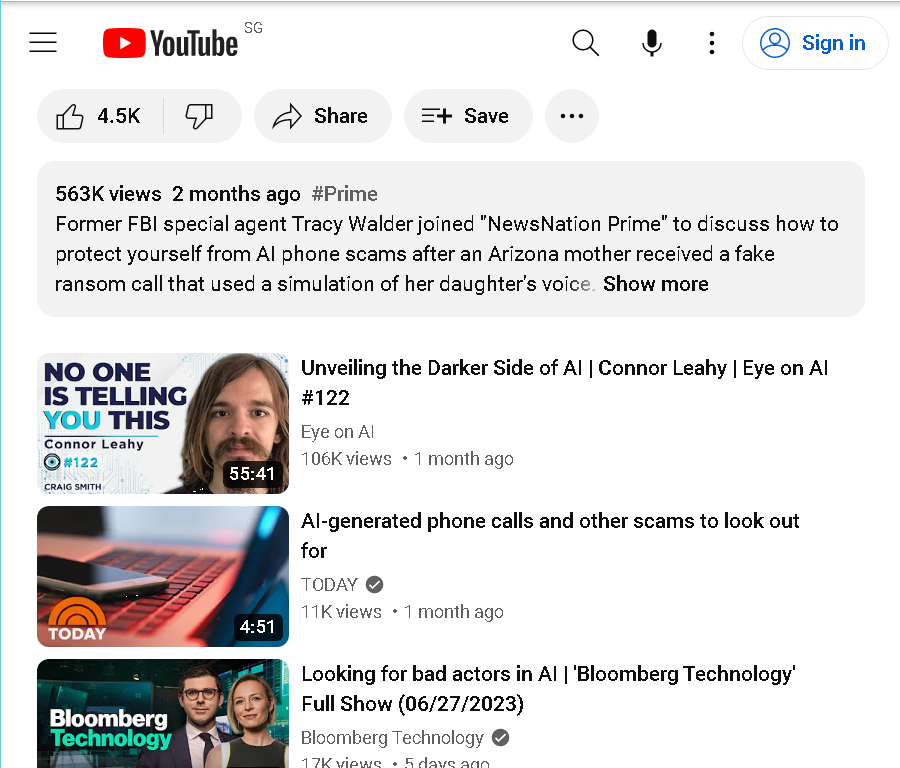Share this video
The width and height of the screenshot is (900, 768).
pos(323,116)
